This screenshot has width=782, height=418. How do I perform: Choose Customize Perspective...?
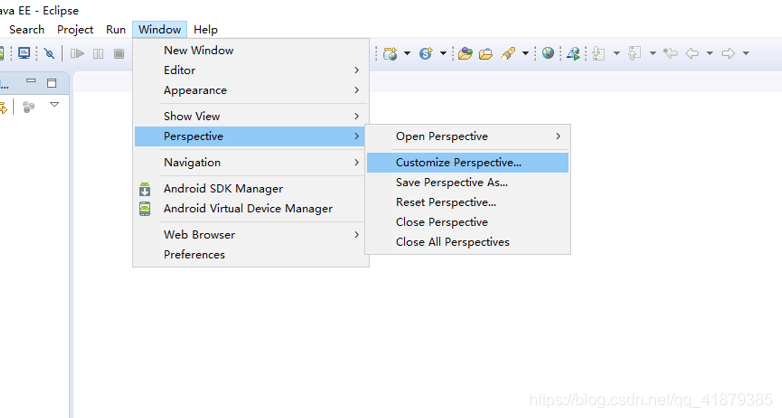[468, 163]
